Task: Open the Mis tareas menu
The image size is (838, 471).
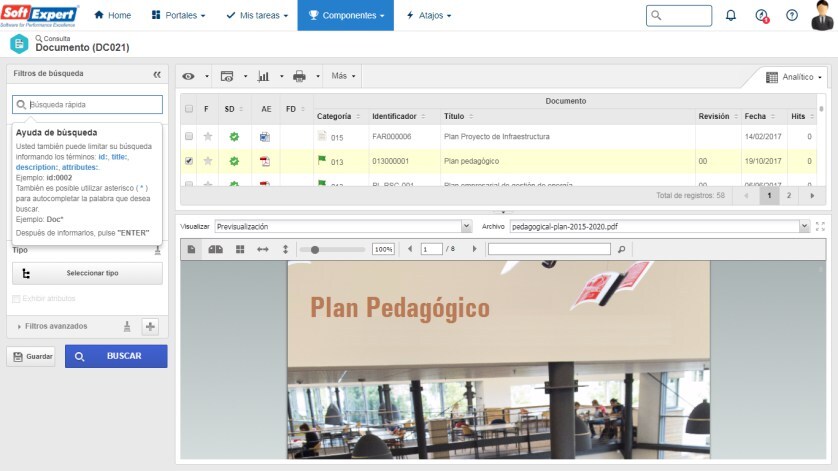Action: [257, 16]
